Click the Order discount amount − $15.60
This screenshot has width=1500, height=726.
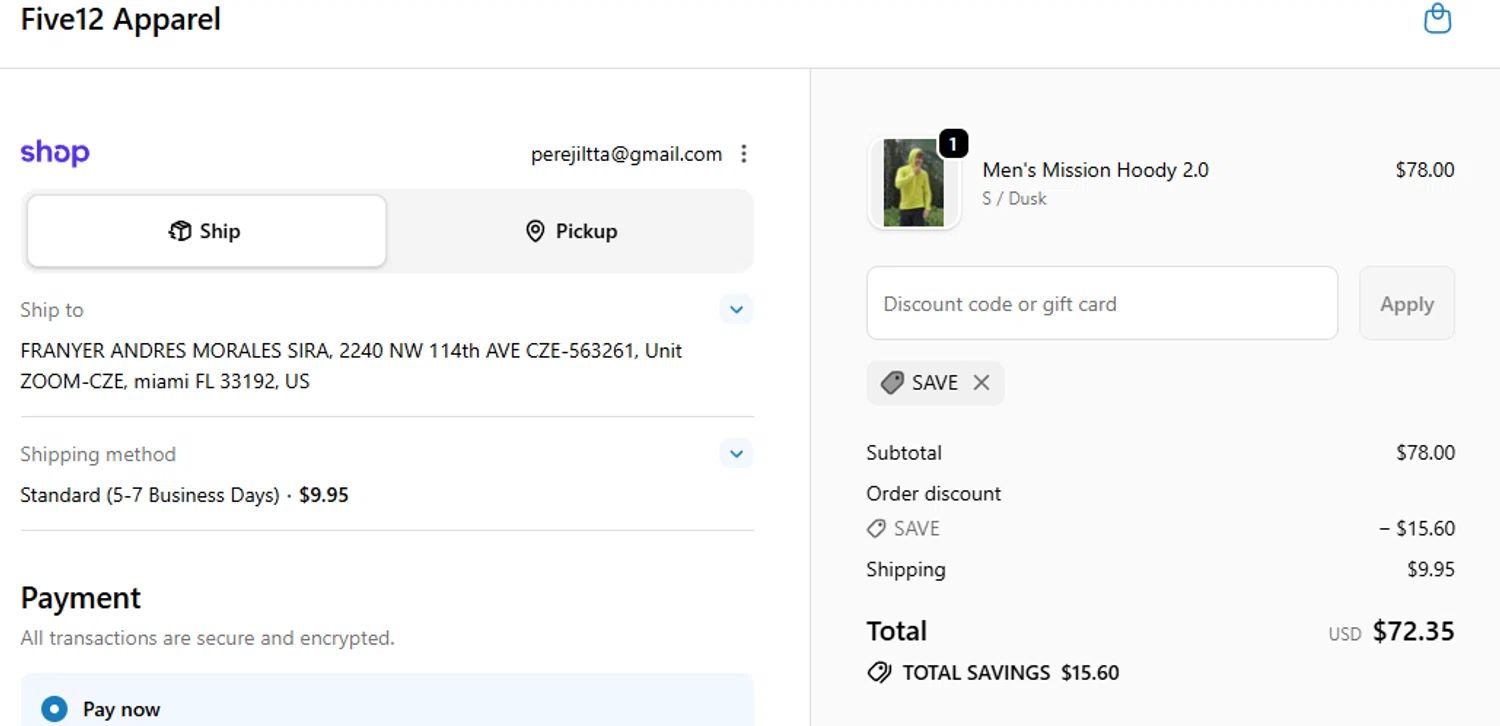[x=1417, y=529]
